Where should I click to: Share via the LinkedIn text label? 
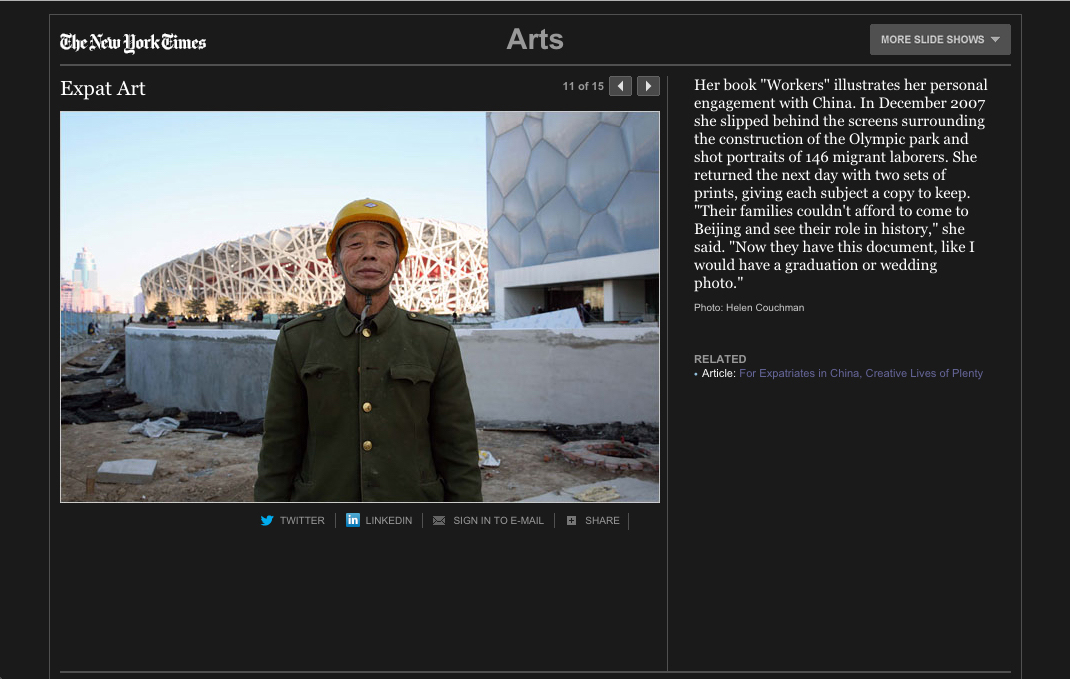coord(388,520)
